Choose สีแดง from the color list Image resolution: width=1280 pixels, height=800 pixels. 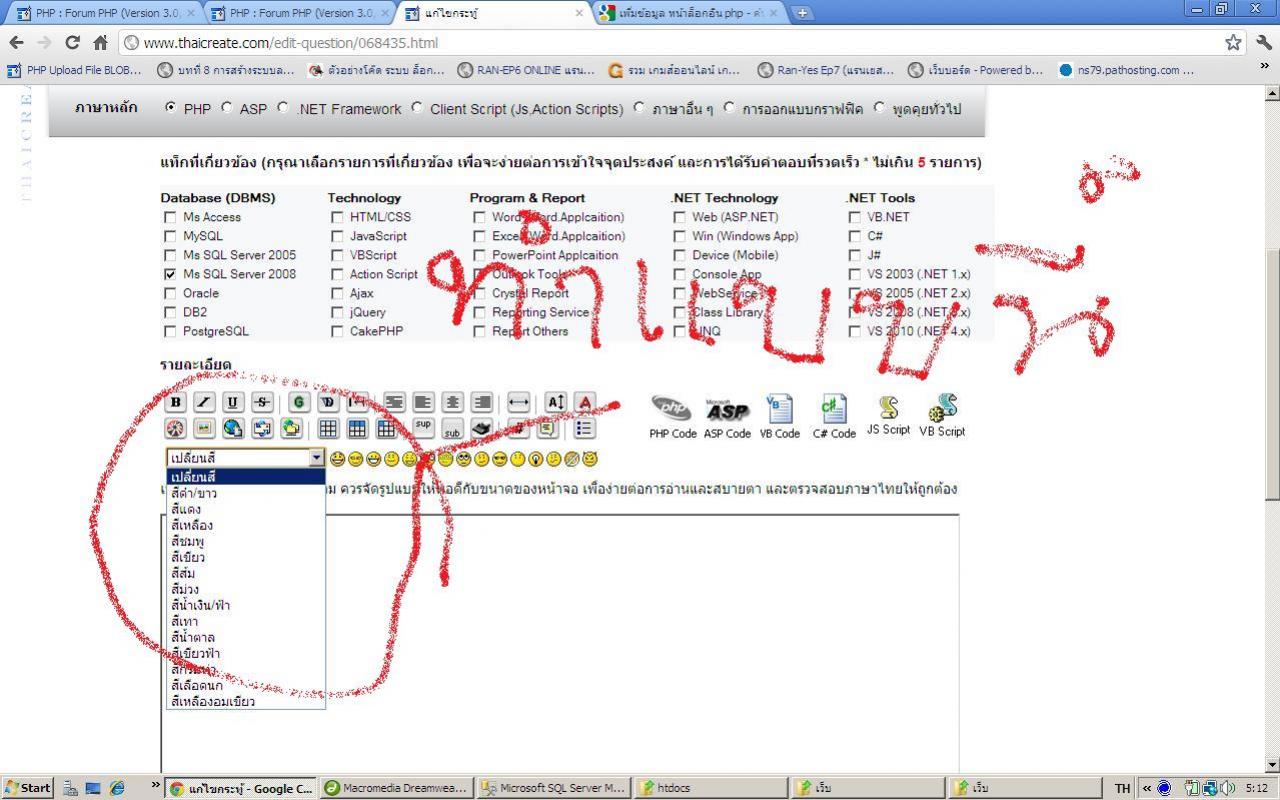(x=246, y=509)
